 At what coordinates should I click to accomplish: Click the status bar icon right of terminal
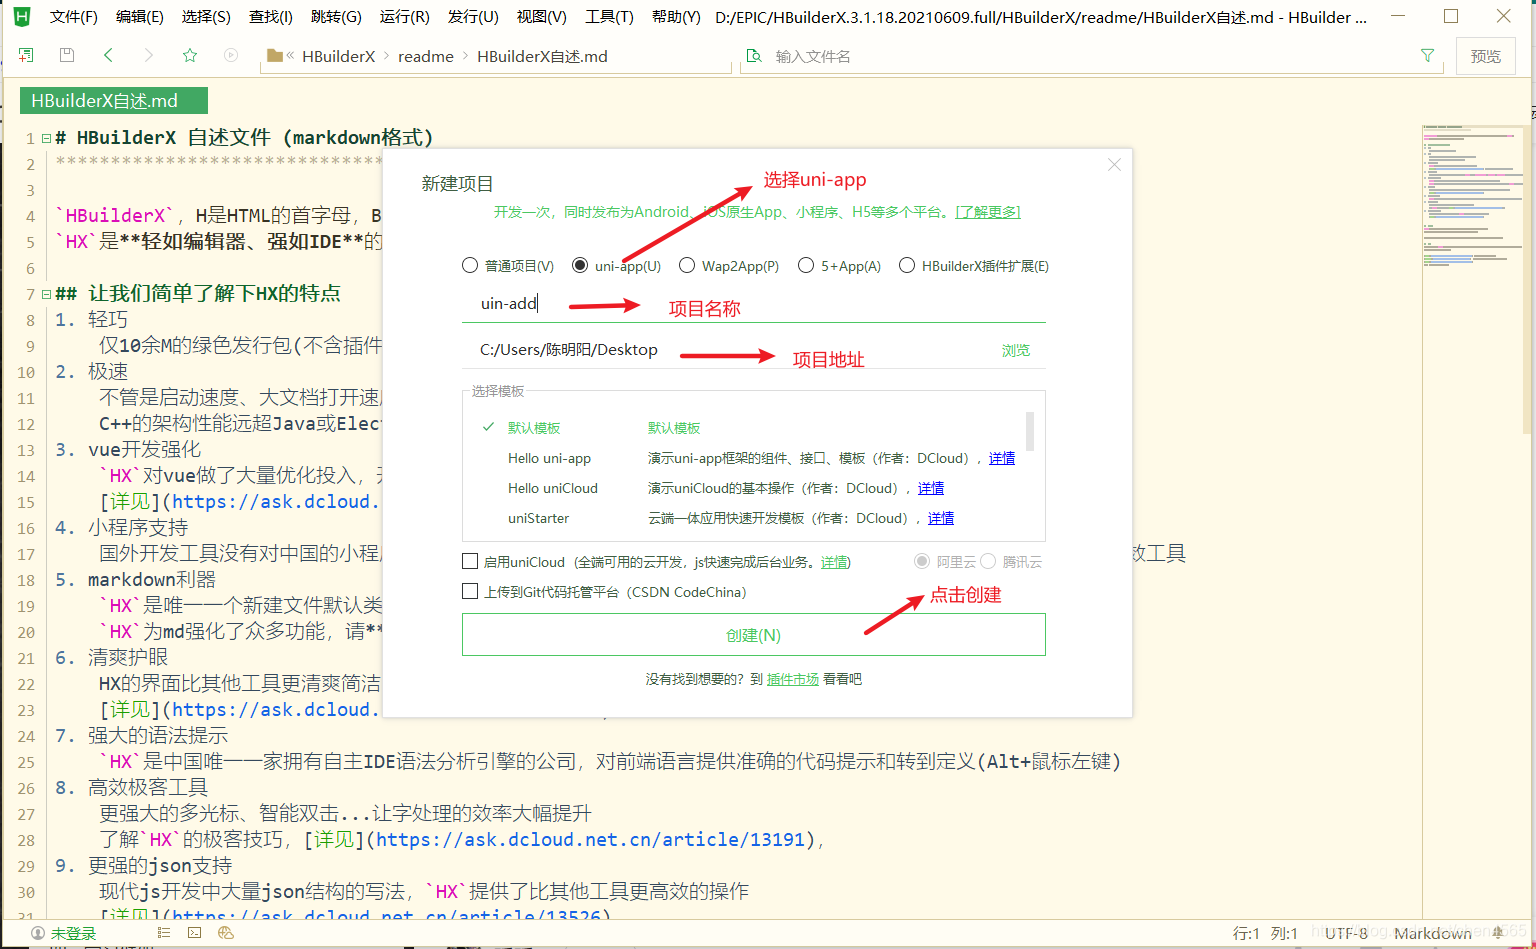click(225, 933)
